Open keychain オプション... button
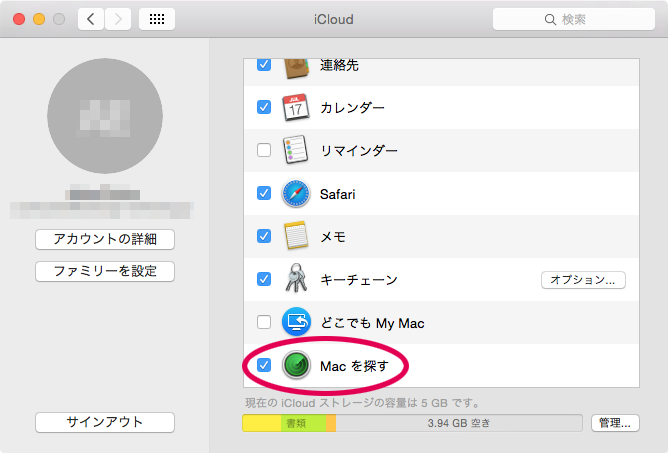This screenshot has height=453, width=668. point(583,280)
